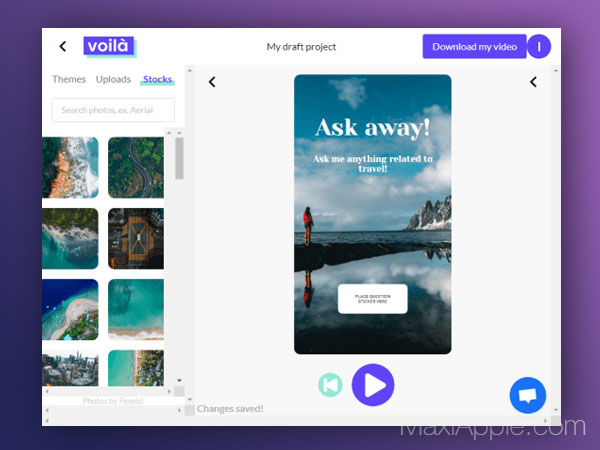The image size is (600, 450).
Task: Select the rocky coastline waves photo
Action: pyautogui.click(x=70, y=168)
